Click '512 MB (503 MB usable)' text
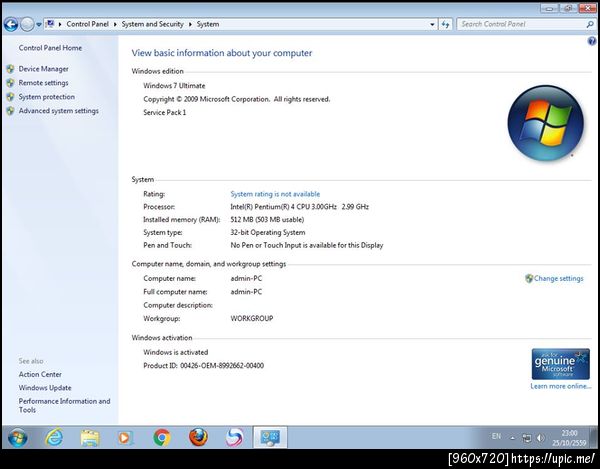This screenshot has width=600, height=469. (x=267, y=220)
